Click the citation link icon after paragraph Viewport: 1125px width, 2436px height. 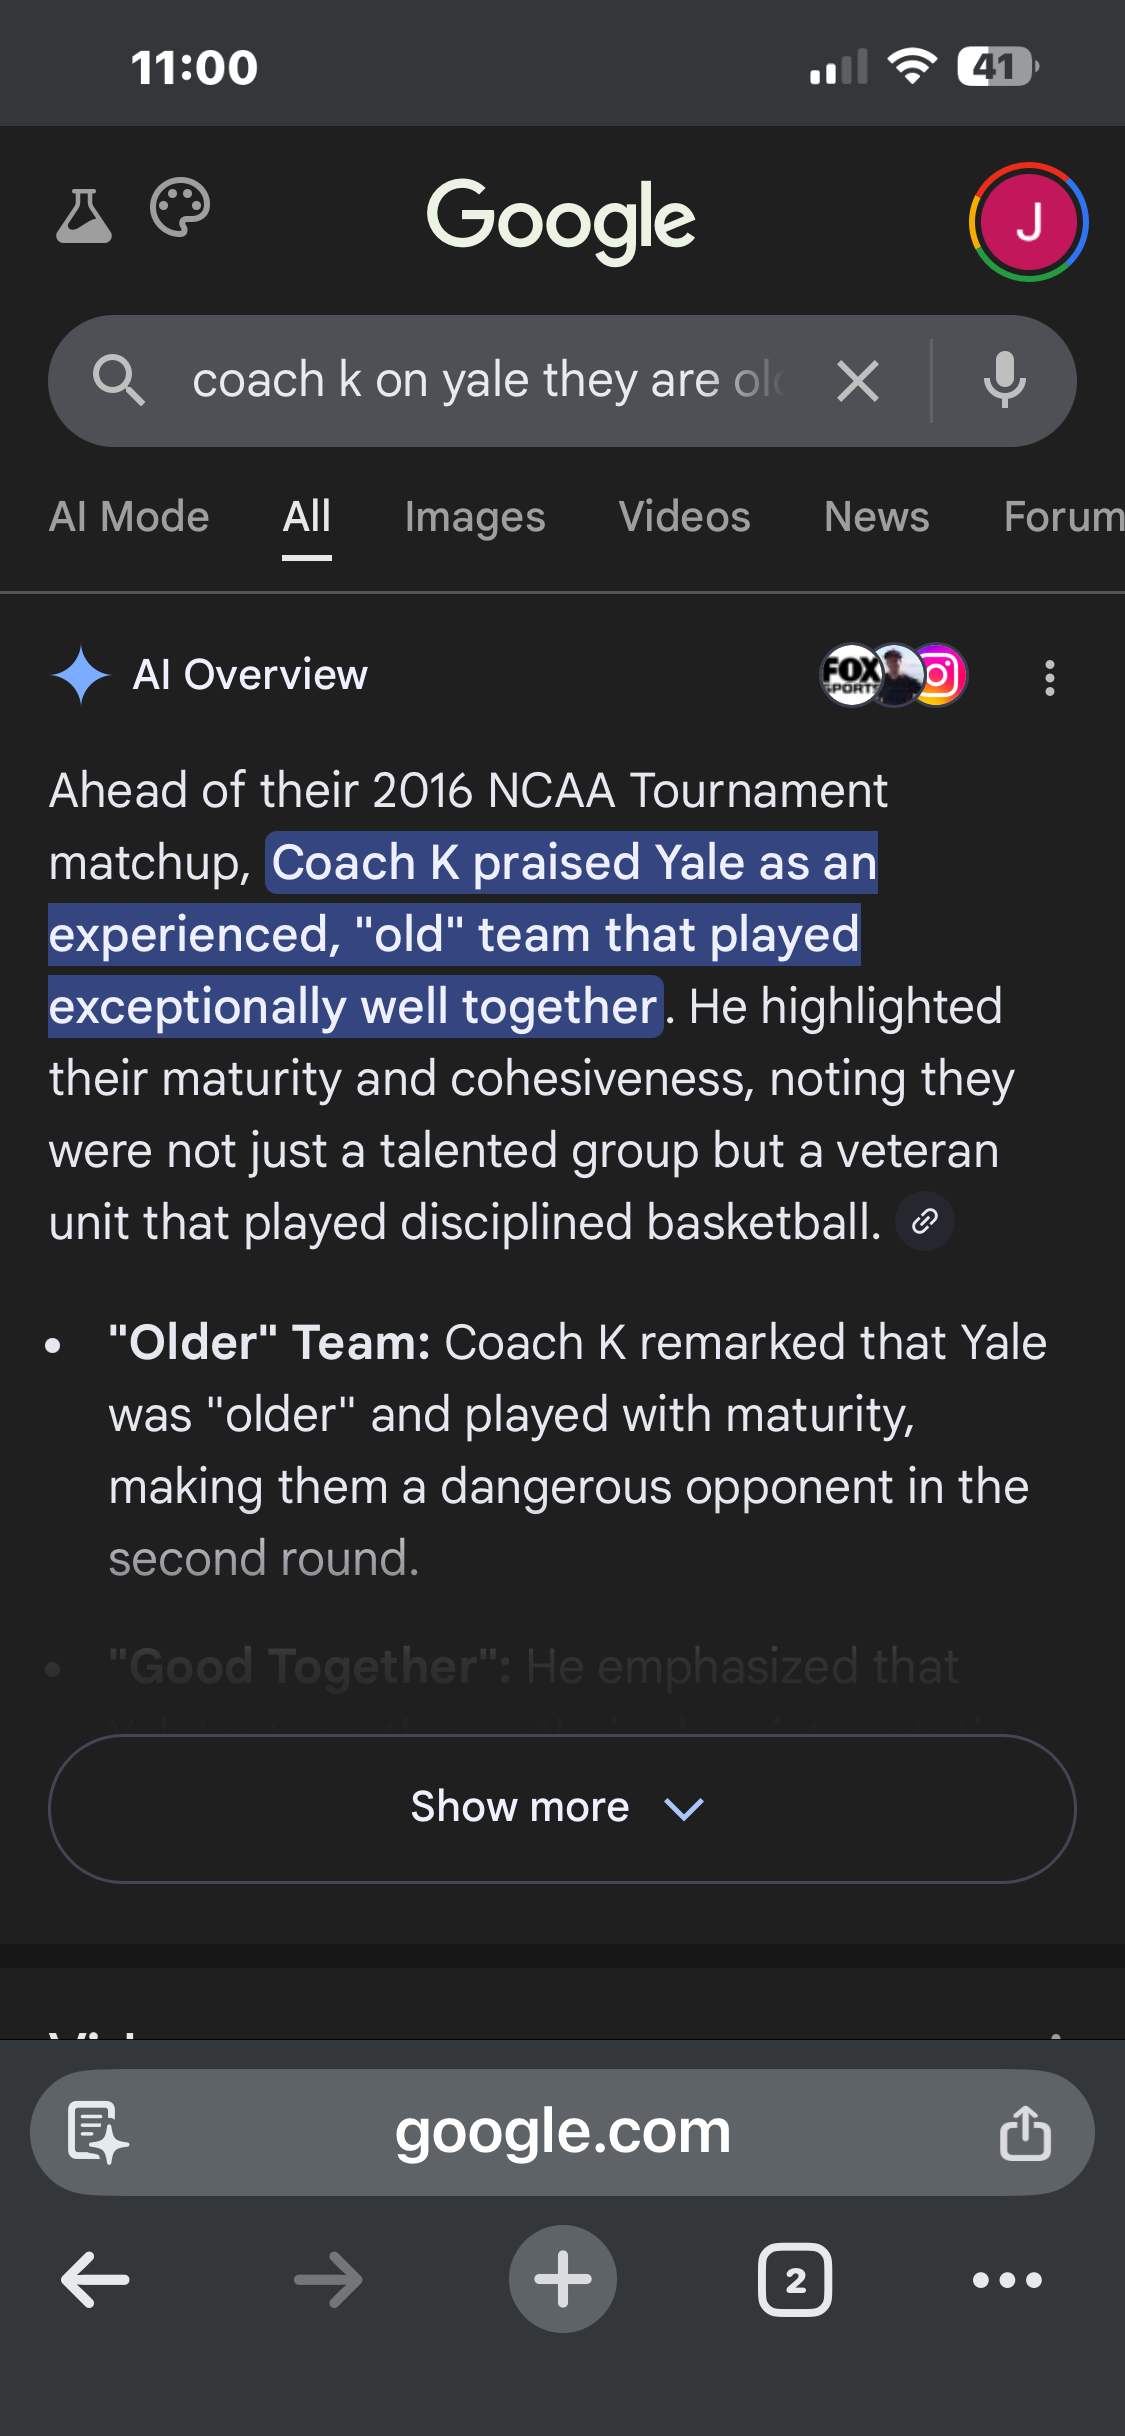point(925,1221)
